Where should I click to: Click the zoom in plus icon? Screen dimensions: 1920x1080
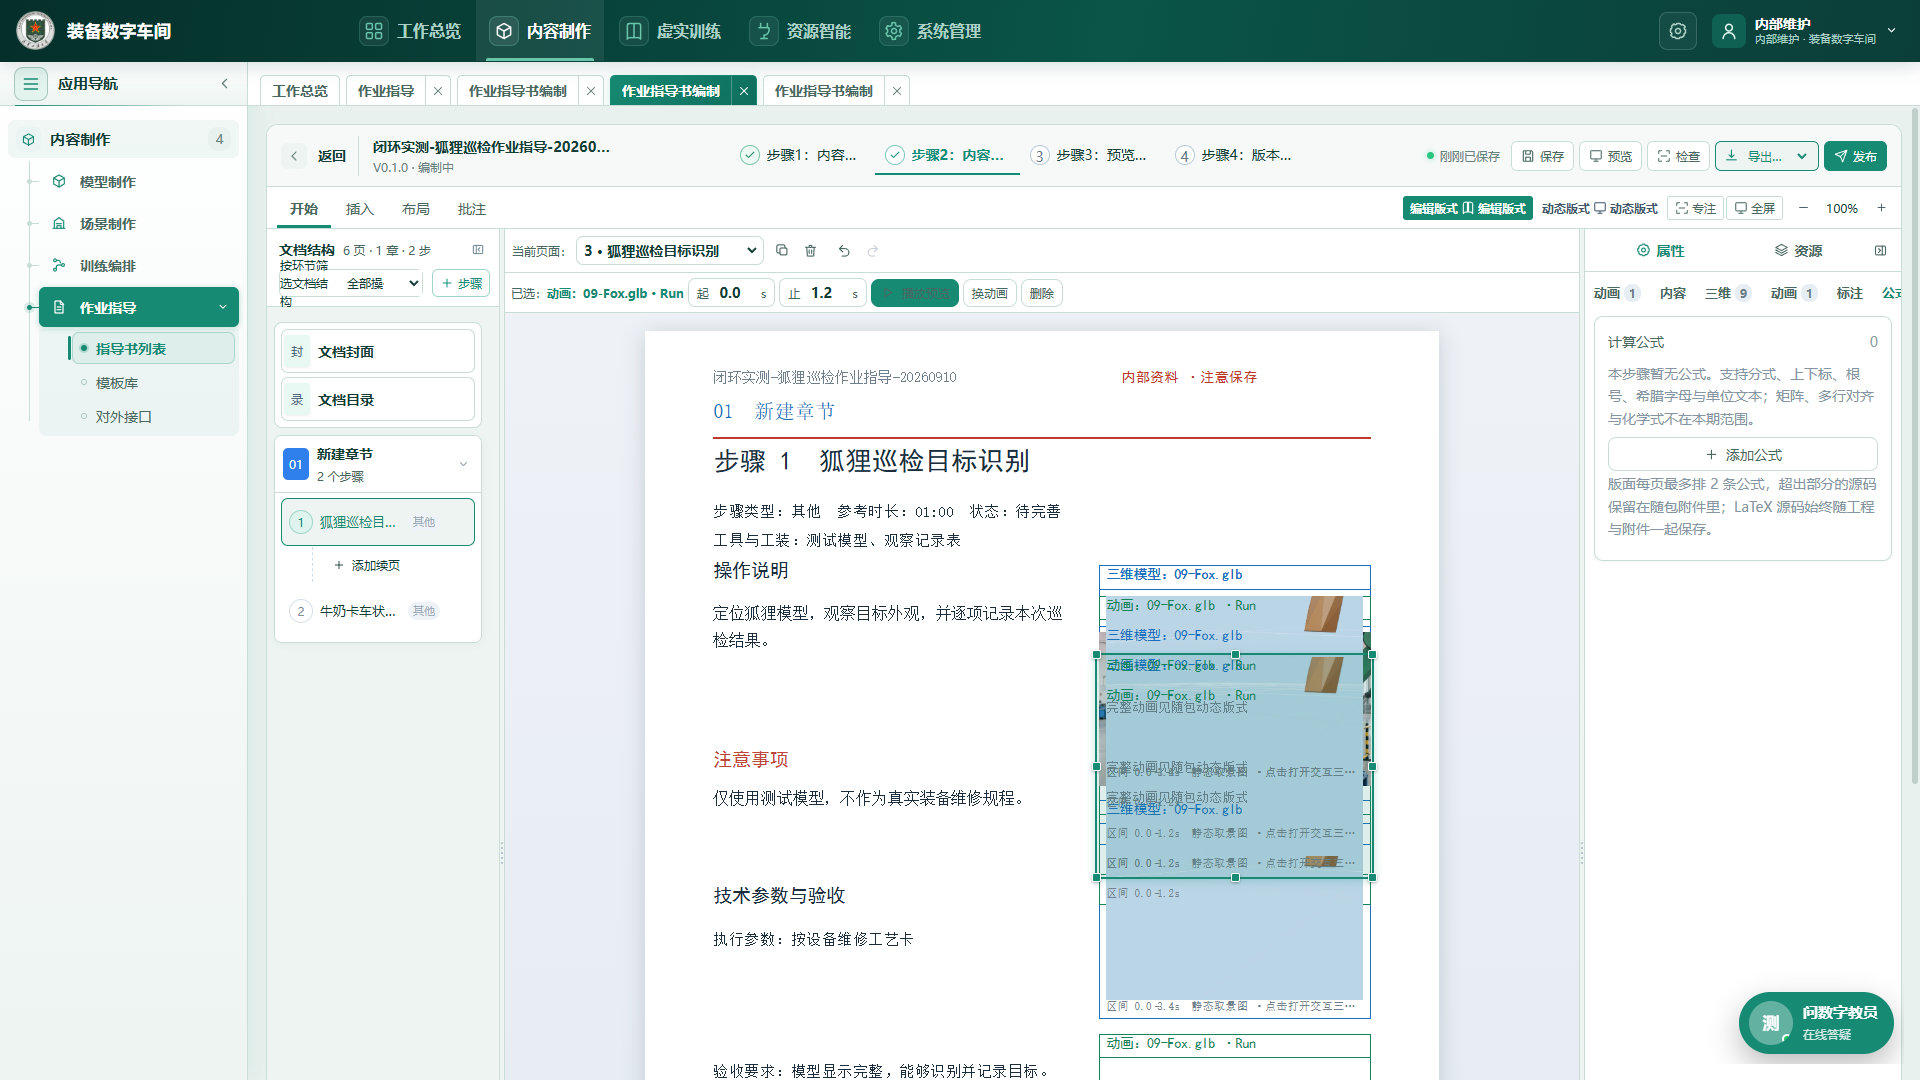point(1881,208)
